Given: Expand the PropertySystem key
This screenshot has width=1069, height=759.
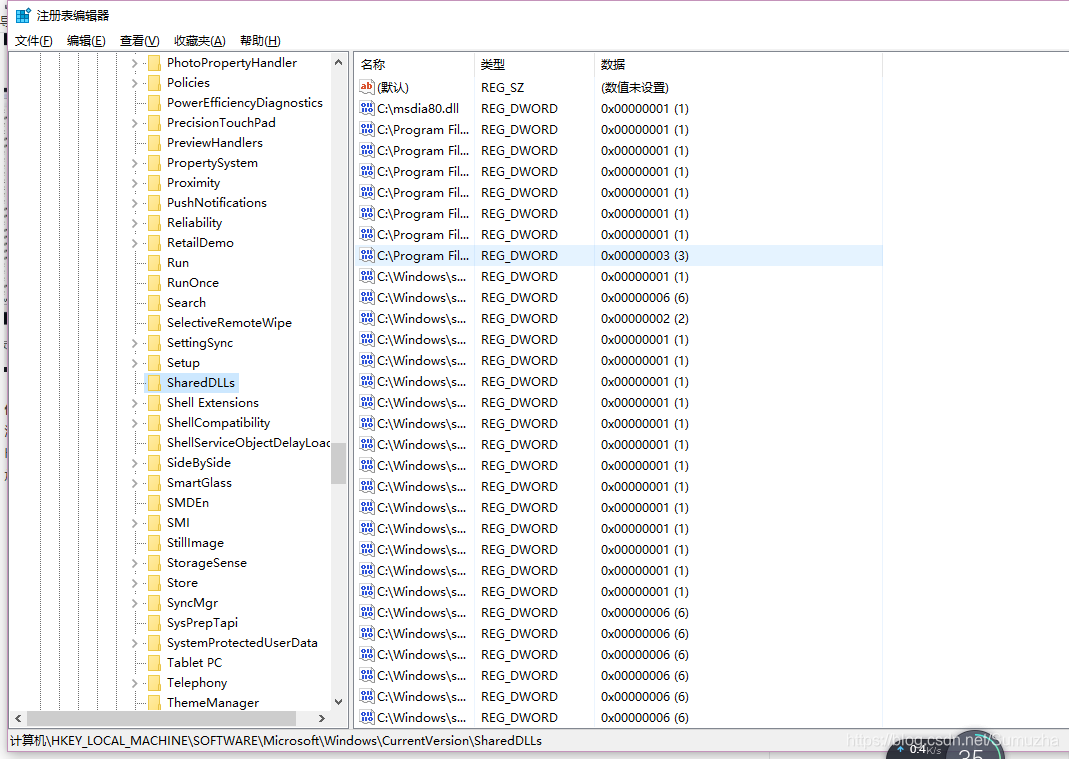Looking at the screenshot, I should [134, 164].
